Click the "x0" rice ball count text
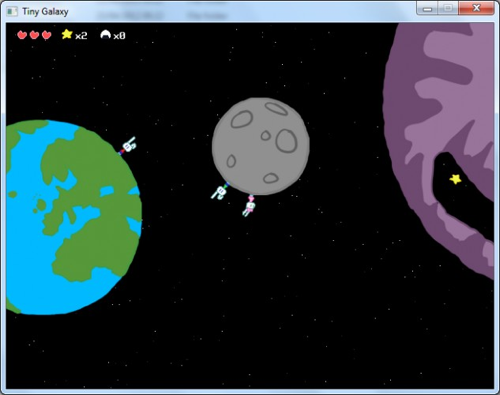This screenshot has height=395, width=500. (119, 36)
